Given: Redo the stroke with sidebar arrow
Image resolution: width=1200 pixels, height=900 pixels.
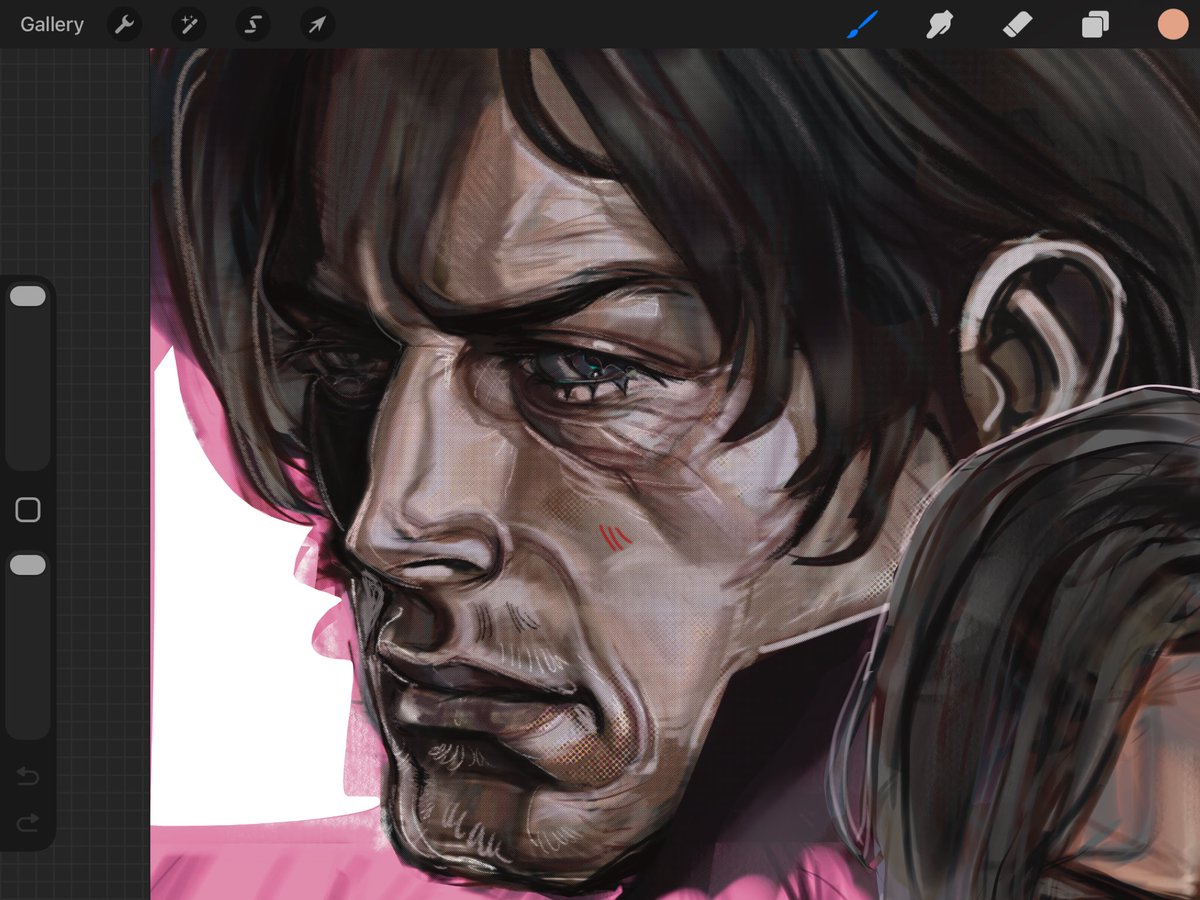Looking at the screenshot, I should tap(28, 822).
